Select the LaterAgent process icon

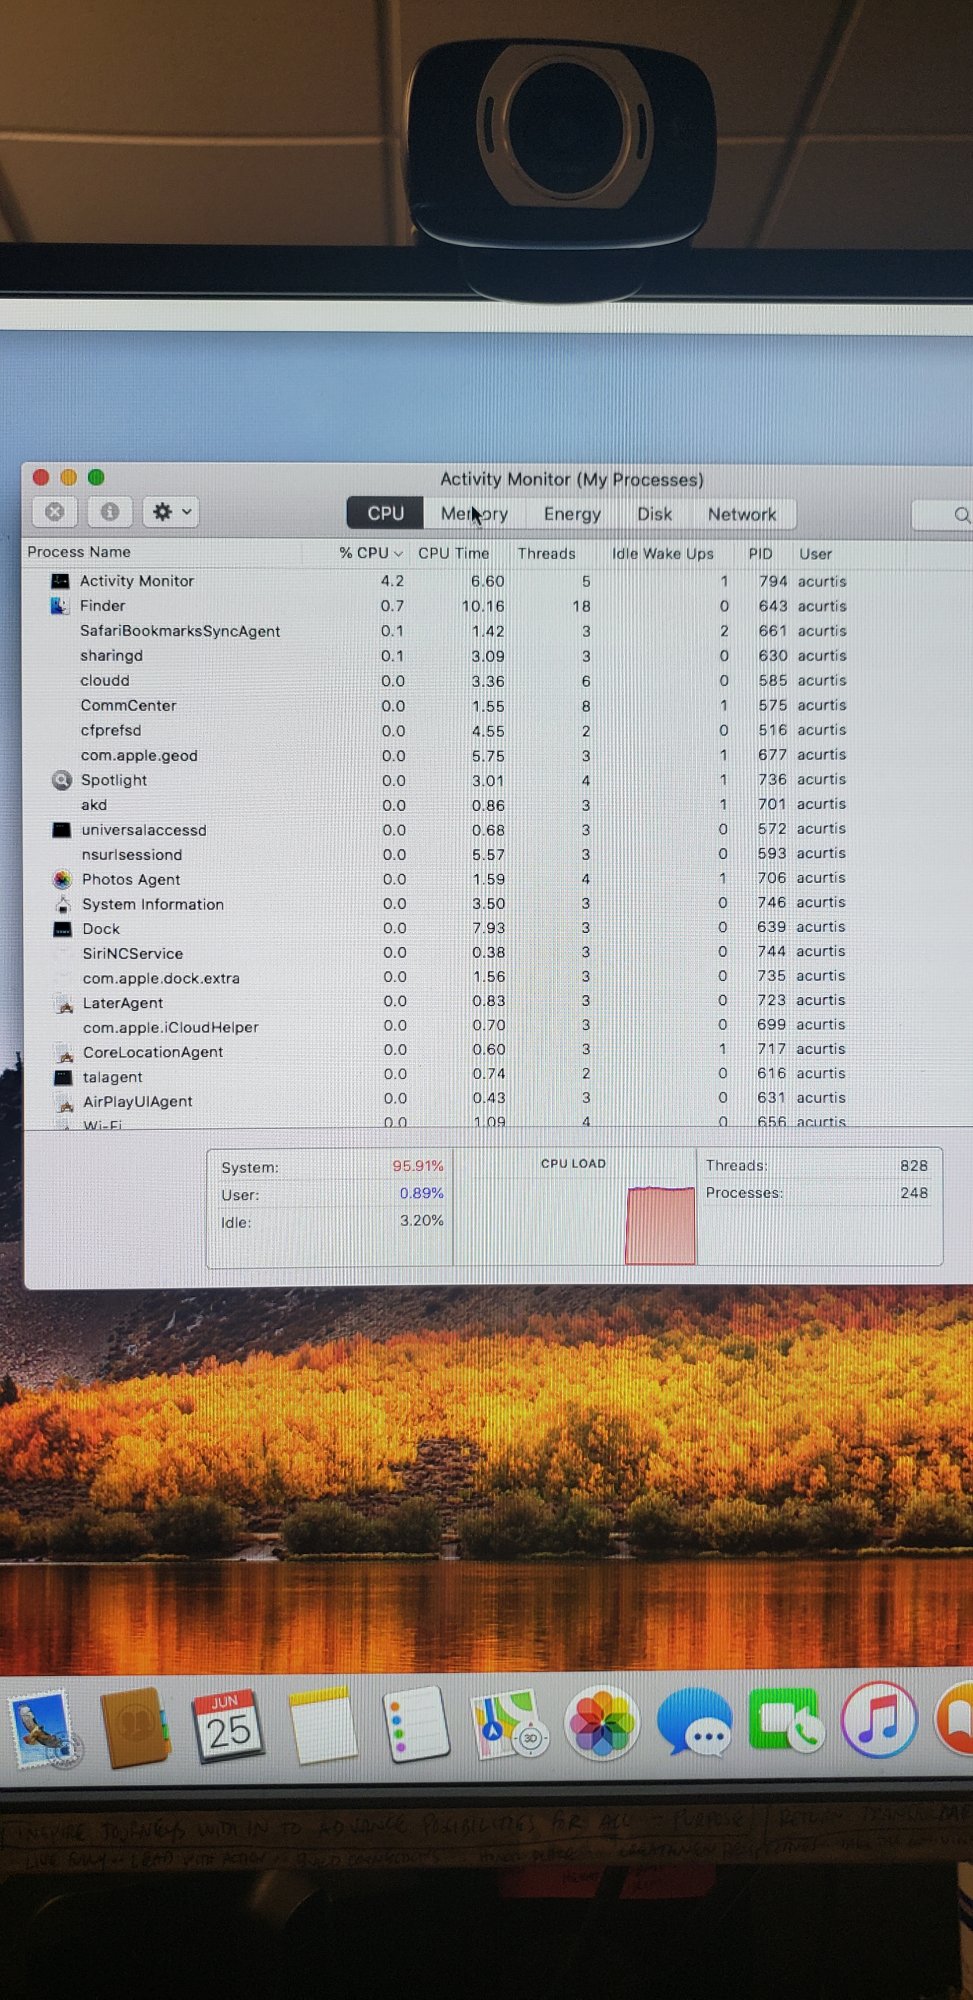[64, 1003]
